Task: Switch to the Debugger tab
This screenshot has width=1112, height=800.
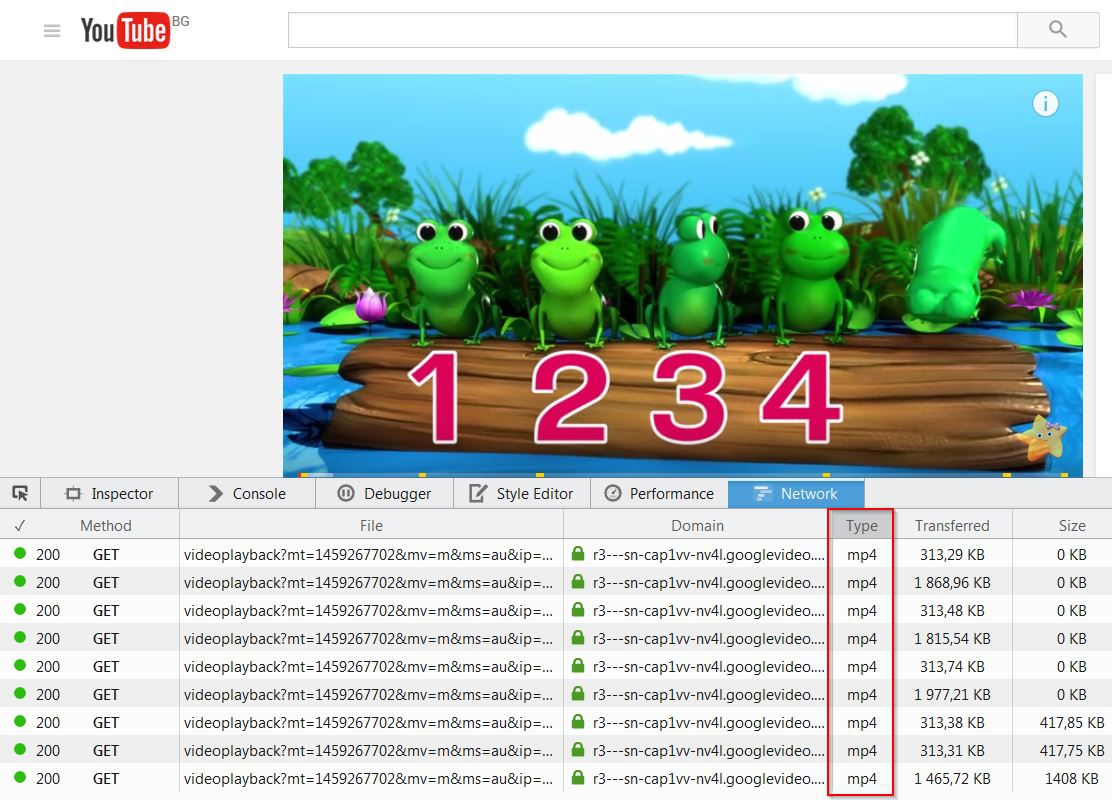Action: click(385, 493)
